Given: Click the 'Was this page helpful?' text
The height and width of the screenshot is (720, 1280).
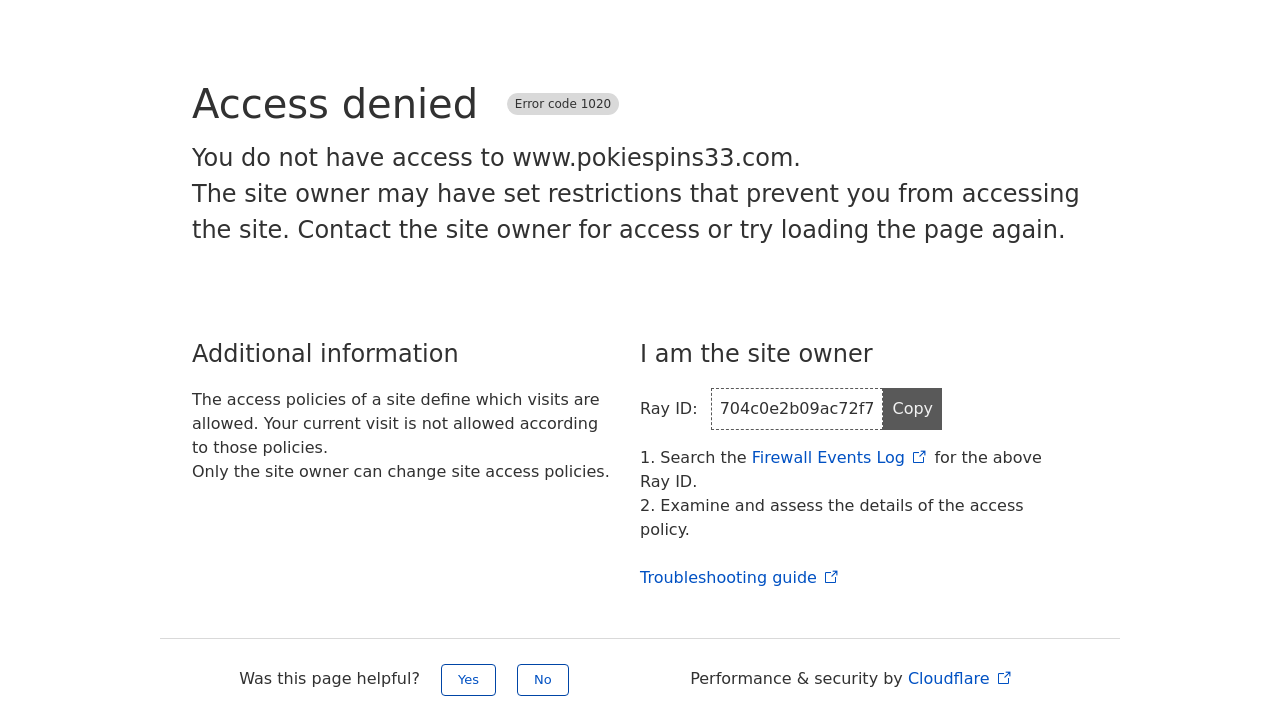Looking at the screenshot, I should [329, 679].
